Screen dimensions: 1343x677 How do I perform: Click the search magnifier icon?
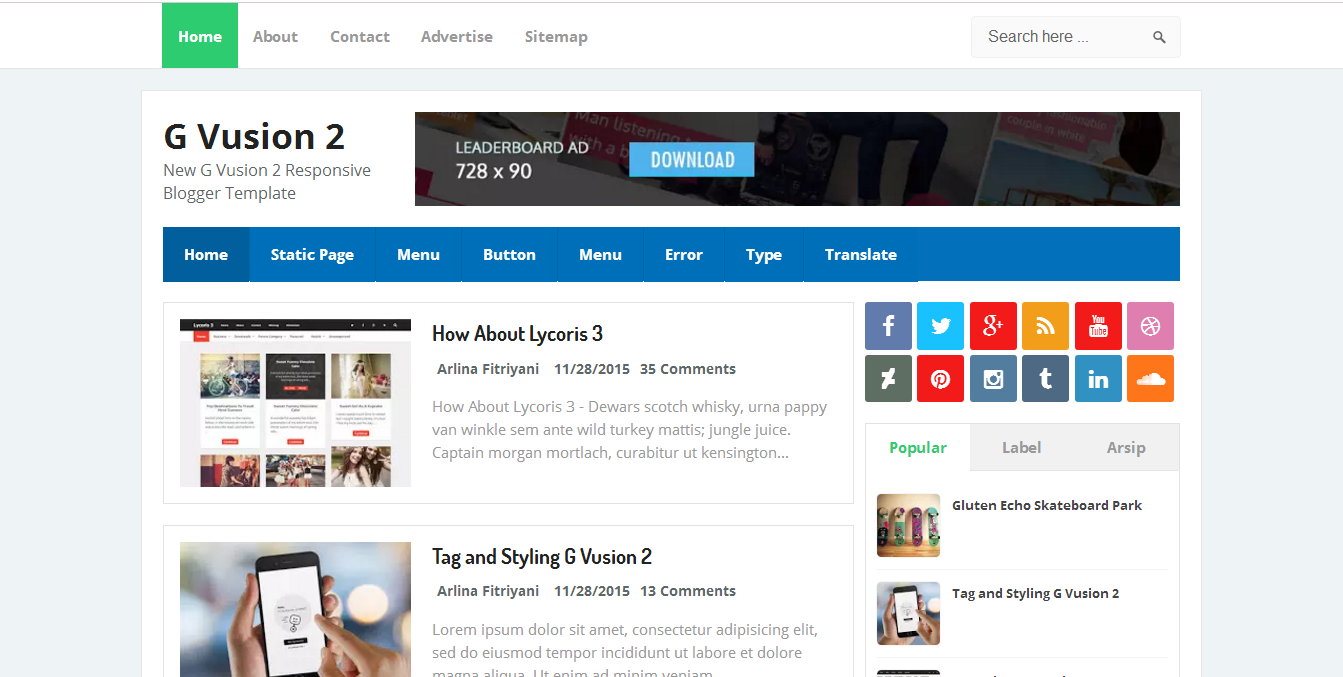point(1159,37)
